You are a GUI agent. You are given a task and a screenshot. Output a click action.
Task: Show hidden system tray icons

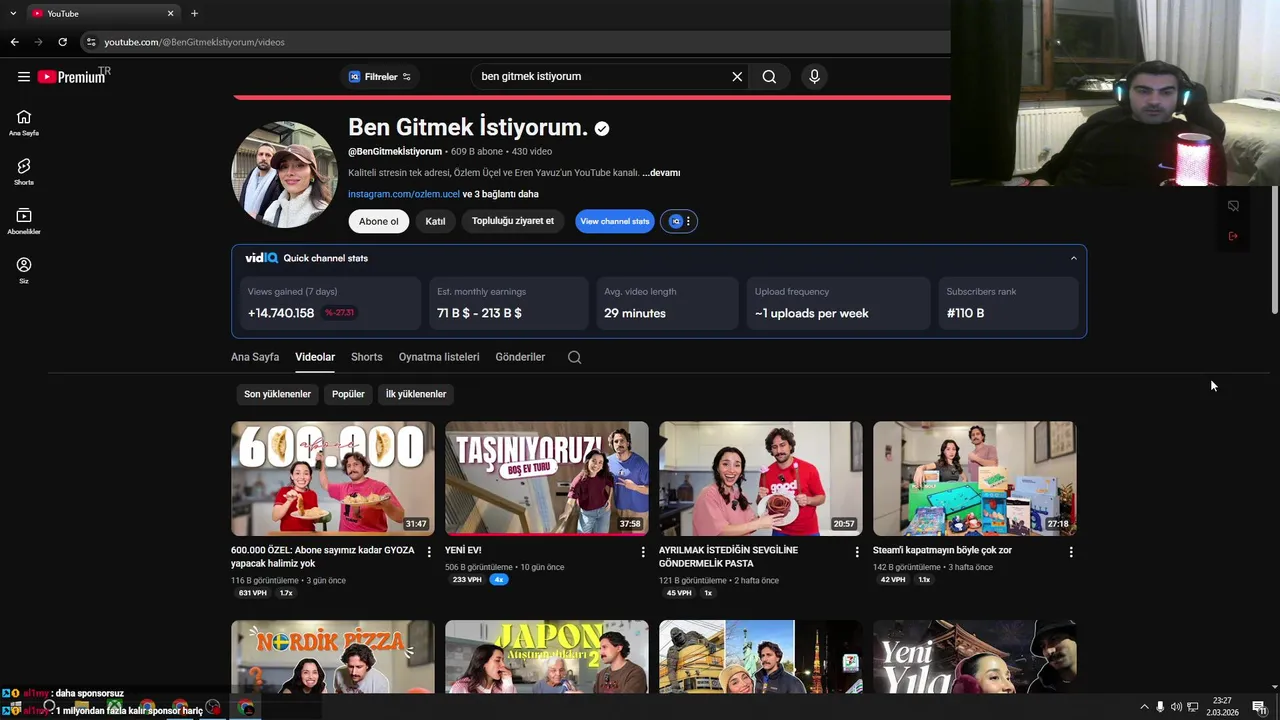(x=1144, y=707)
